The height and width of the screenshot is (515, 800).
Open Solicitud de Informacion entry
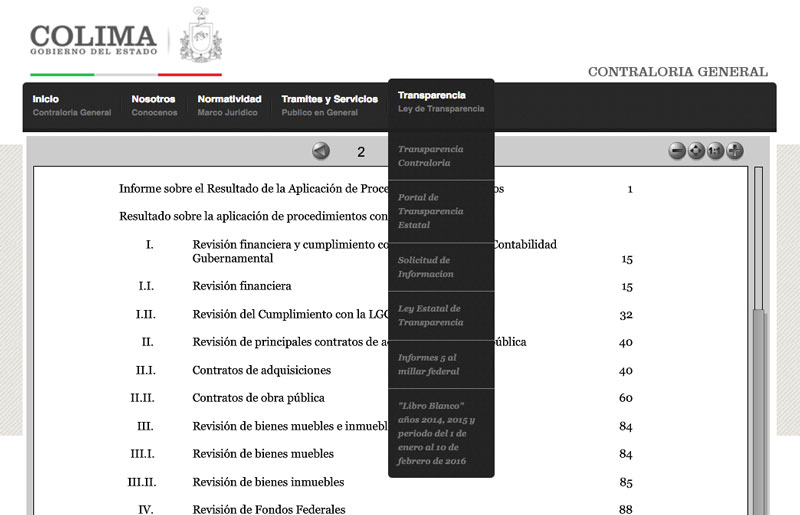coord(441,267)
